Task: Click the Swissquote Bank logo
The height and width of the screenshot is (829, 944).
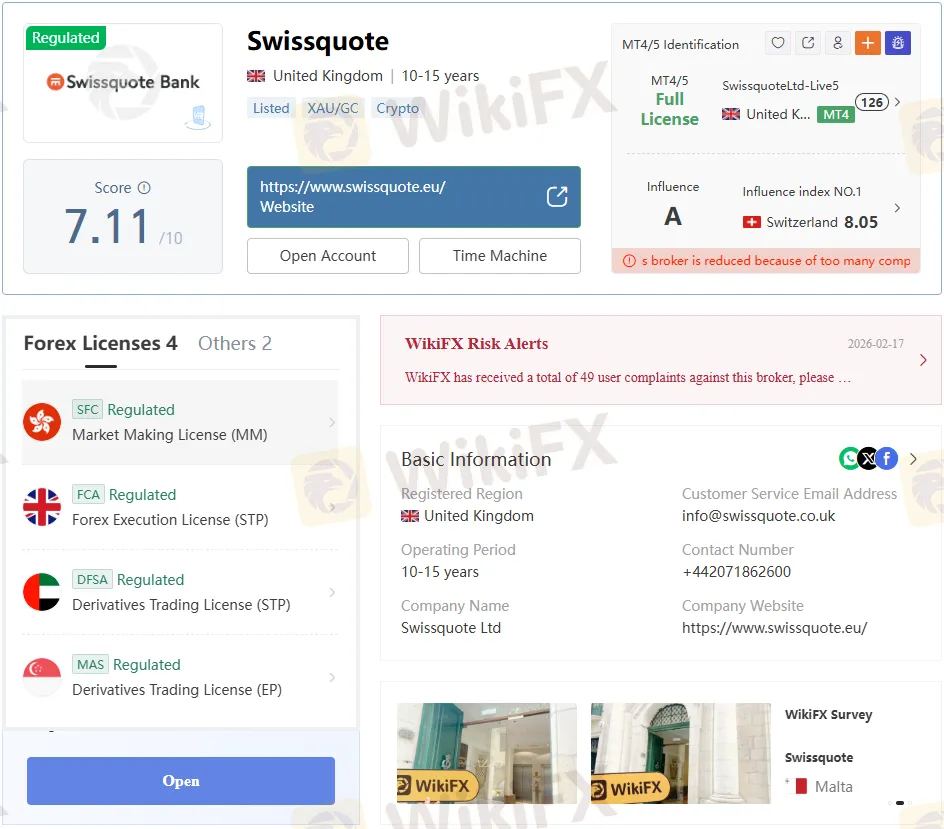Action: click(123, 82)
